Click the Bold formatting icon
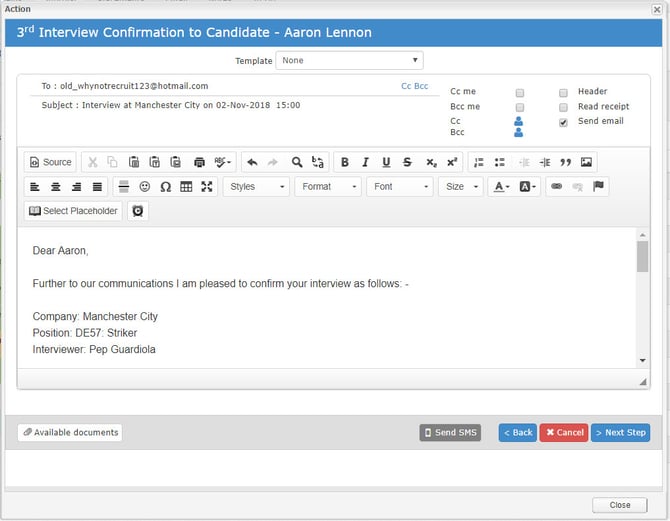The image size is (670, 521). pos(344,162)
